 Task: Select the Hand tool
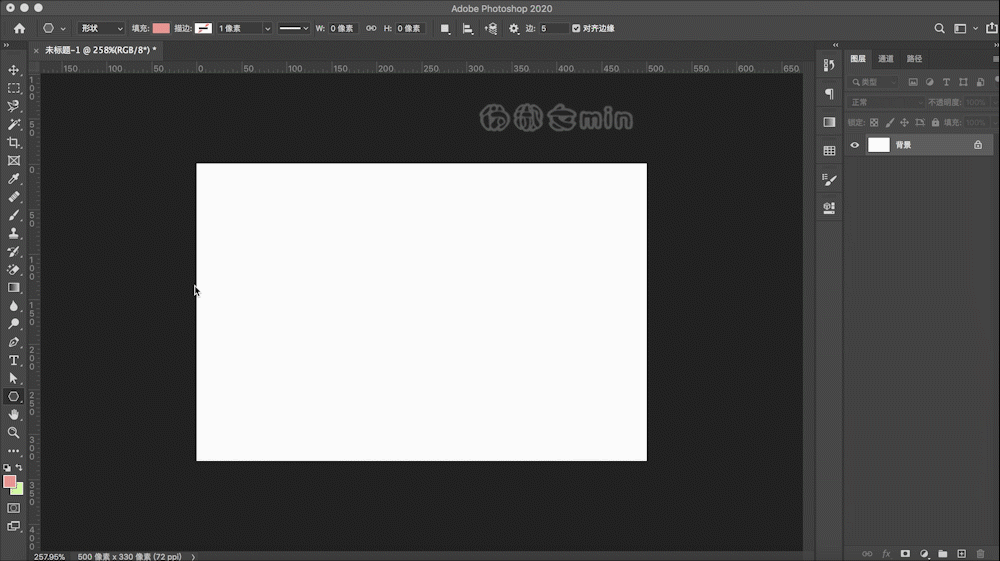[13, 414]
